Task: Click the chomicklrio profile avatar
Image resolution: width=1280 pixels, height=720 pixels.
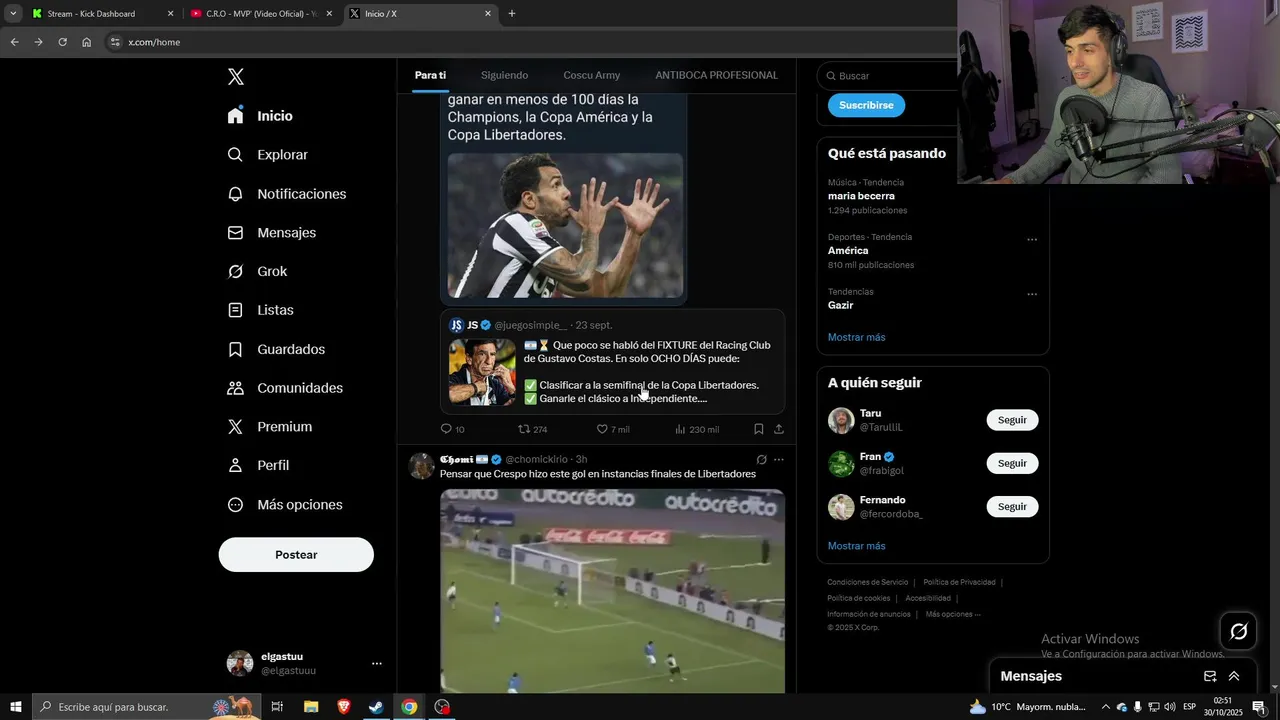Action: 422,466
